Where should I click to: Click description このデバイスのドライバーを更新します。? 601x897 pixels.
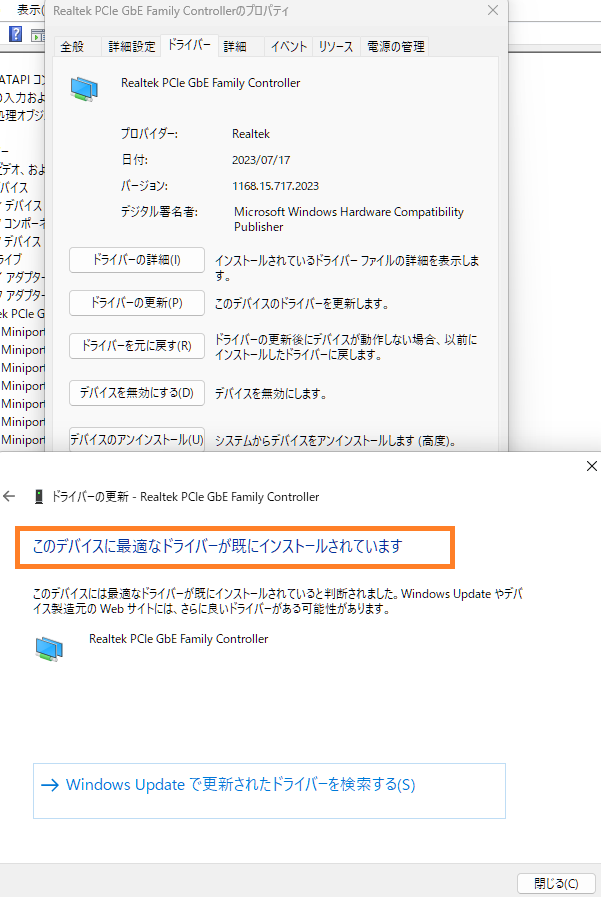(x=302, y=303)
